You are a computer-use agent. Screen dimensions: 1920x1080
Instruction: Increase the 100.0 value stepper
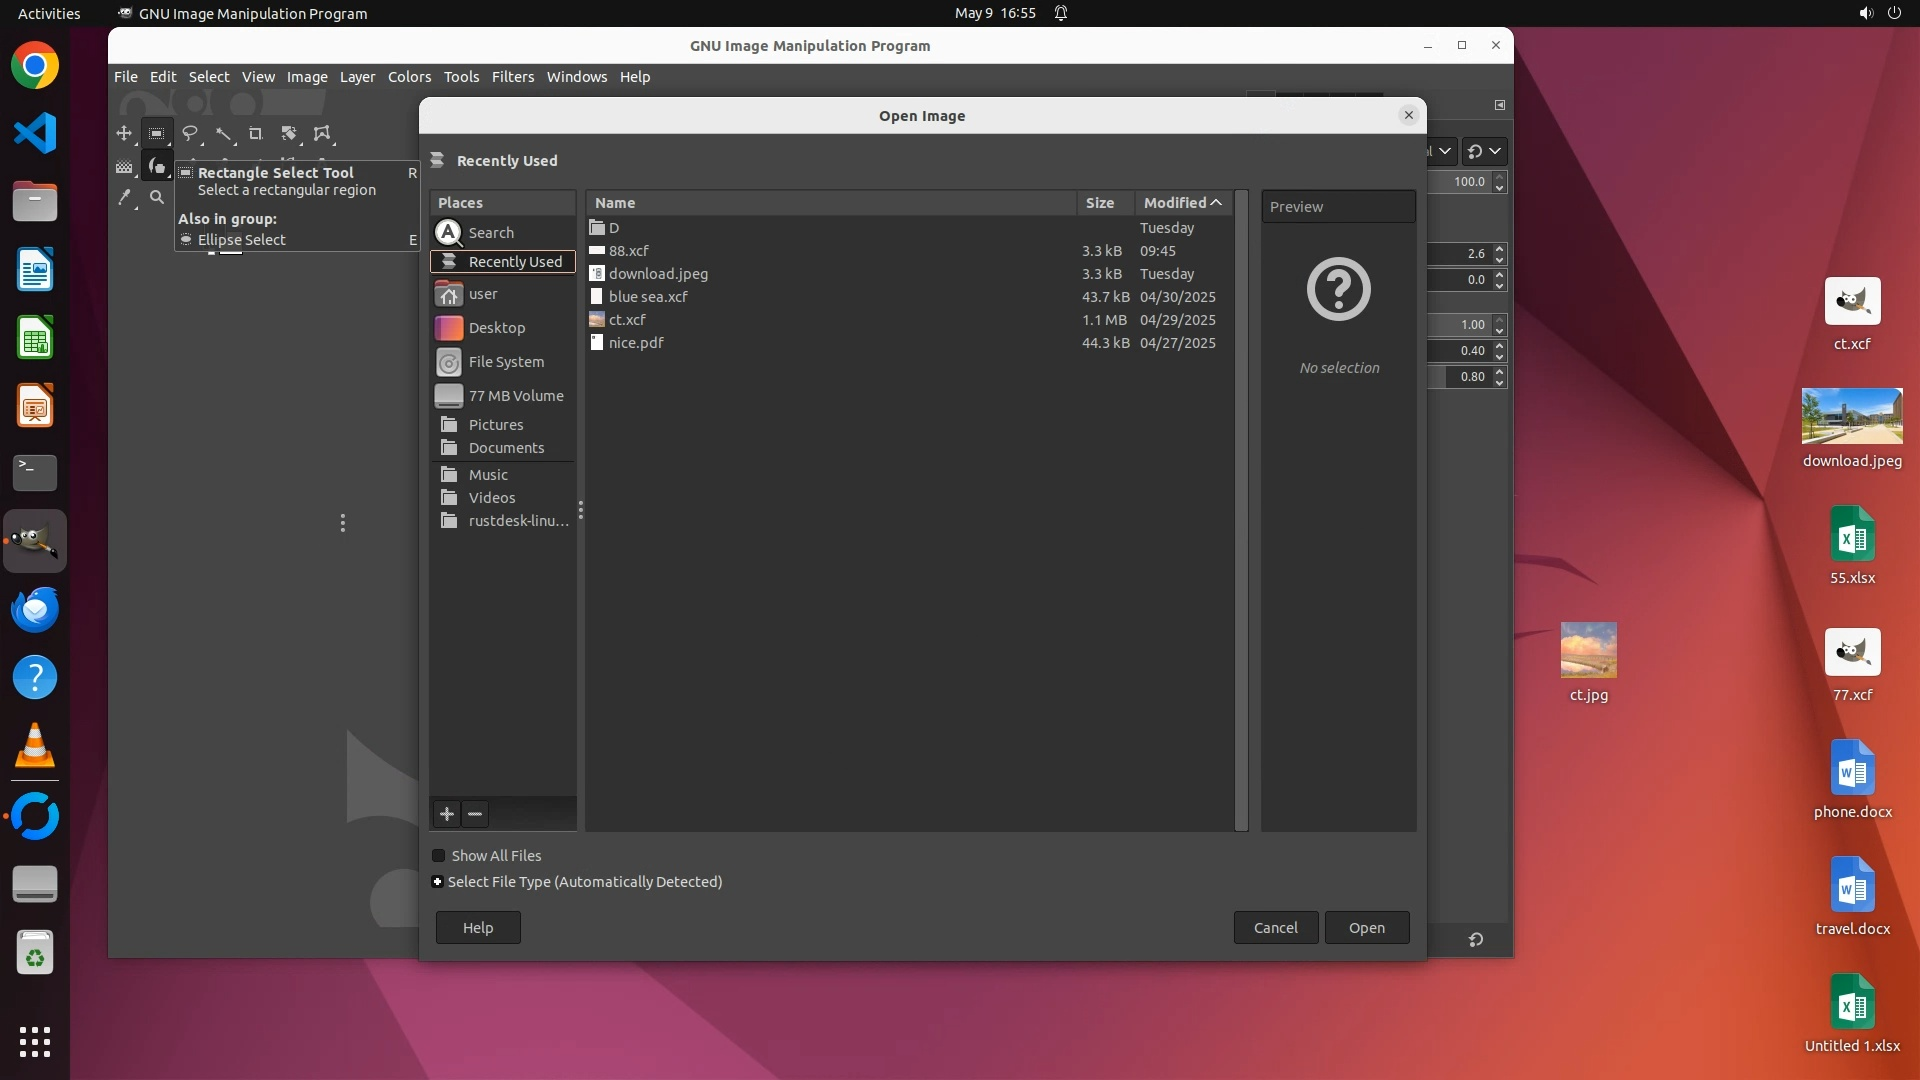(1499, 177)
